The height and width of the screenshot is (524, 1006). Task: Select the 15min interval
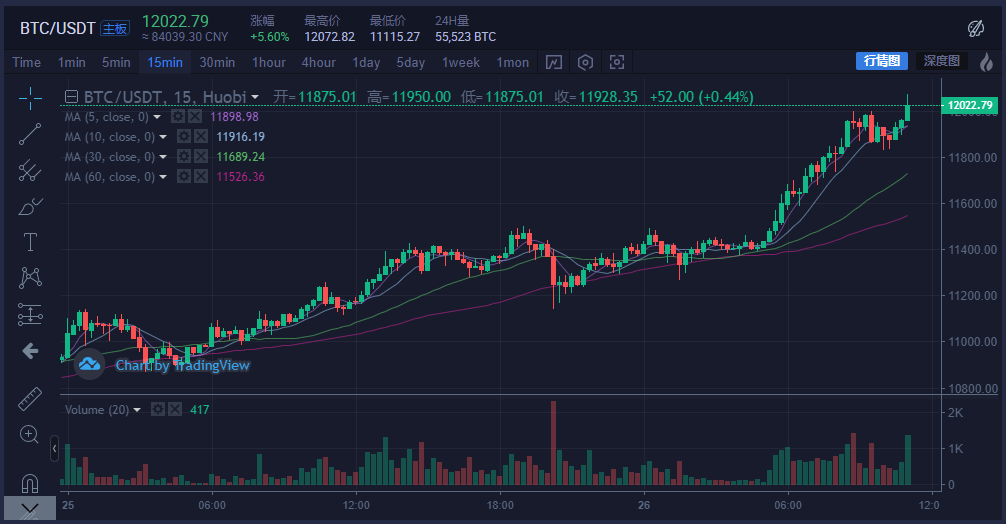tap(165, 62)
